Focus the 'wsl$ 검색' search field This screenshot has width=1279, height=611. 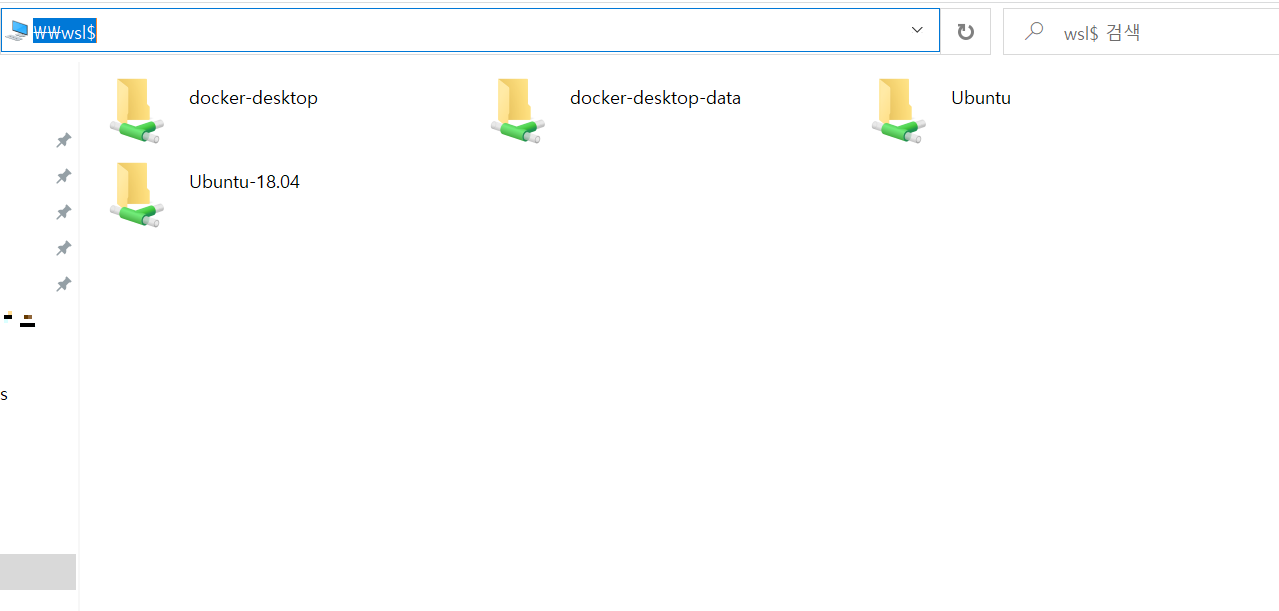(1141, 32)
